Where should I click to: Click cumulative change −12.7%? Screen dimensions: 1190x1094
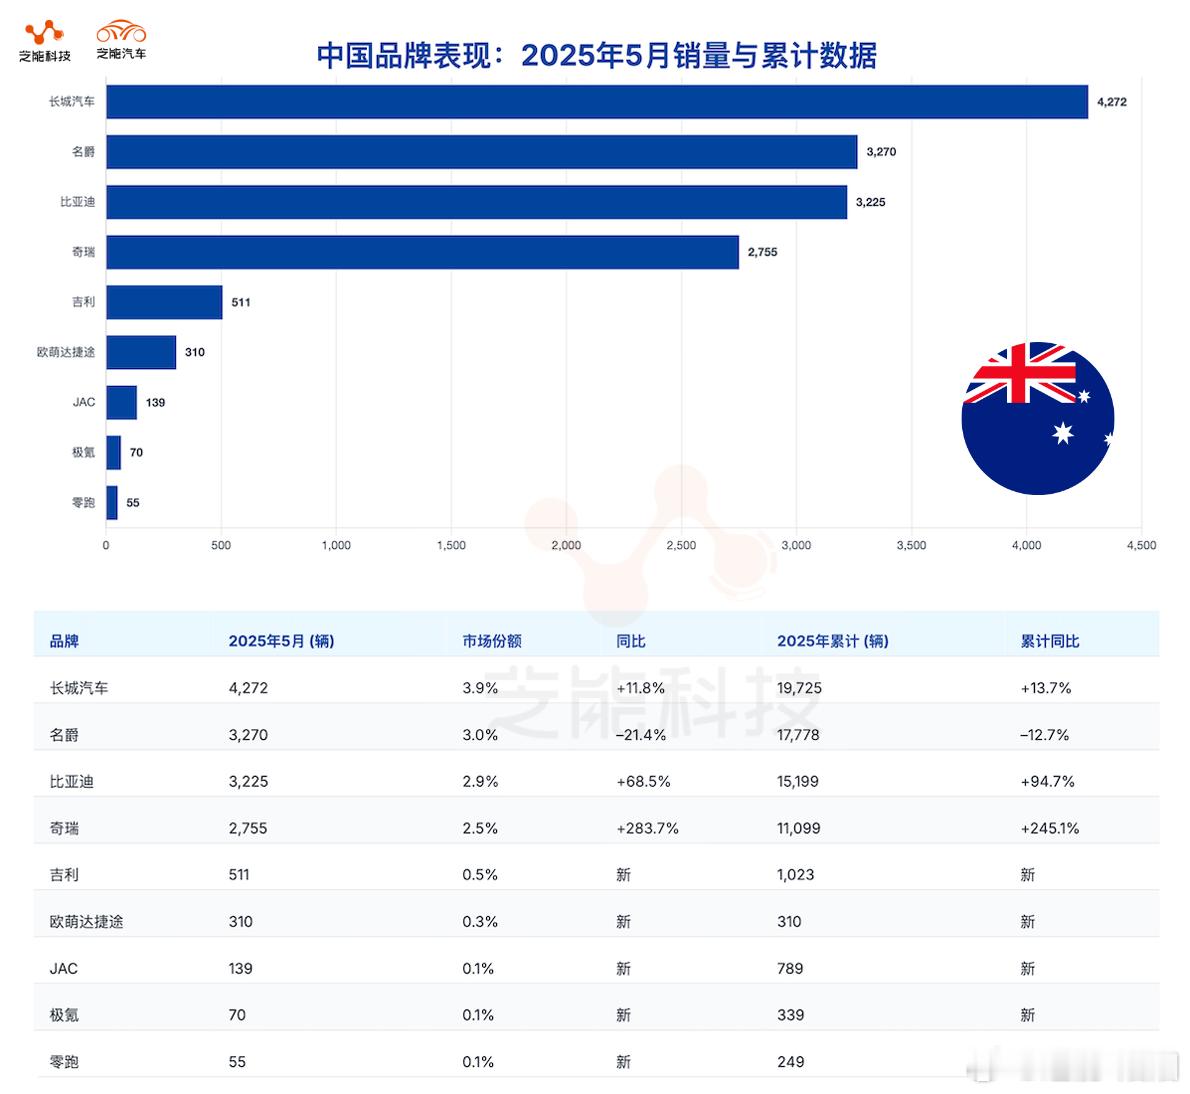[x=1044, y=734]
